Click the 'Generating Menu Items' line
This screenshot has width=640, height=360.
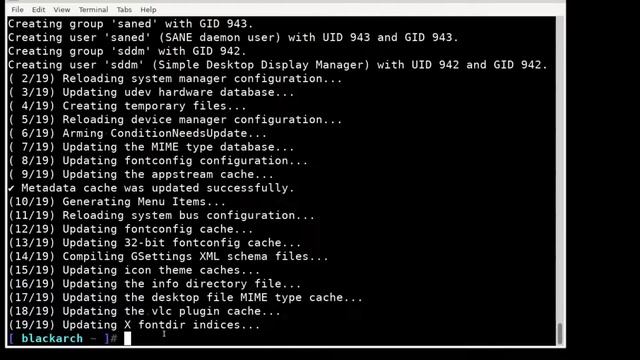(117, 202)
